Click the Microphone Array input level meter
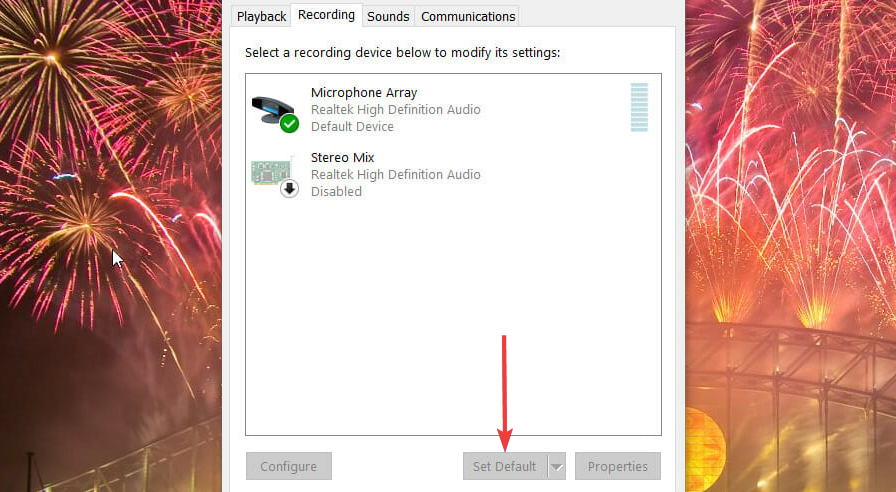896x492 pixels. [x=639, y=107]
